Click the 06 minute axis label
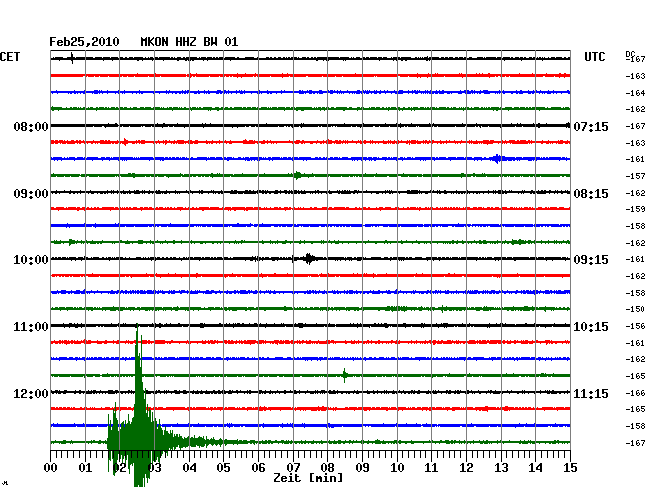 point(258,468)
